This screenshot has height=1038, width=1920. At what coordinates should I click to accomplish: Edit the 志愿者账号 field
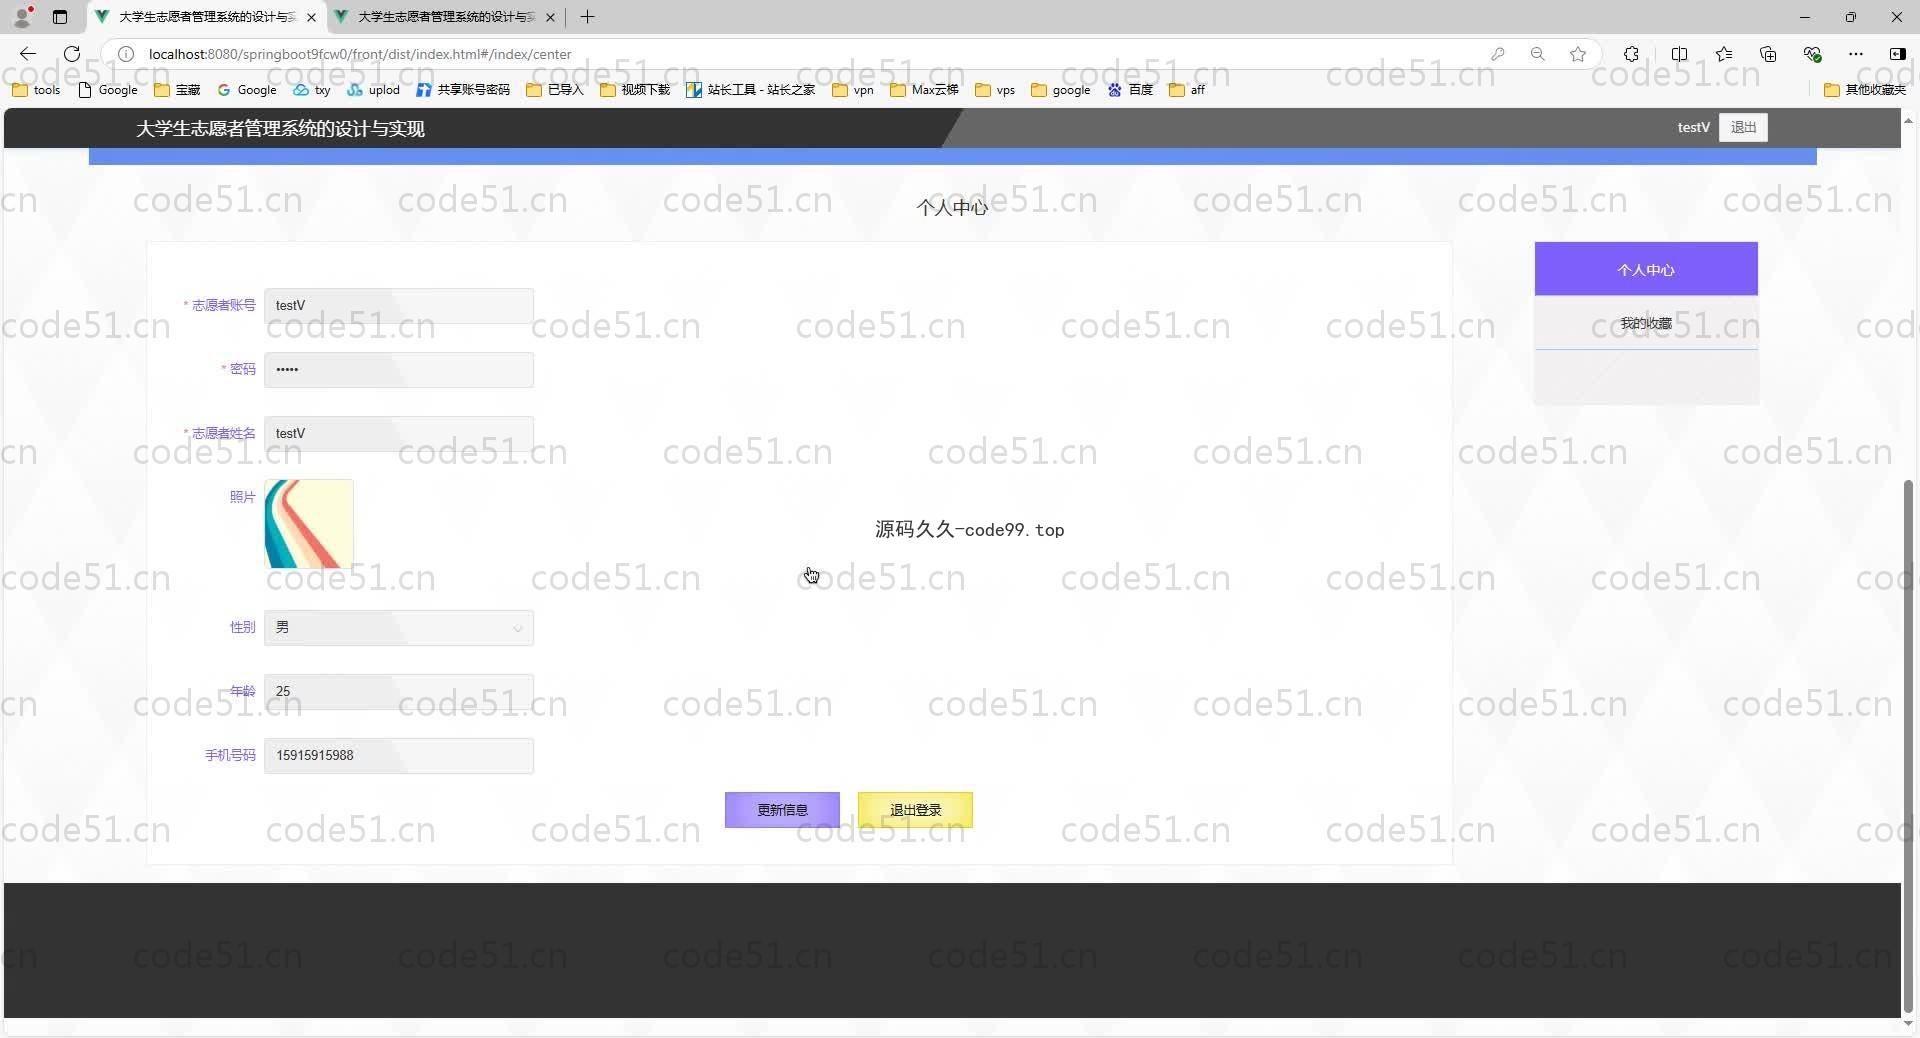click(x=398, y=306)
